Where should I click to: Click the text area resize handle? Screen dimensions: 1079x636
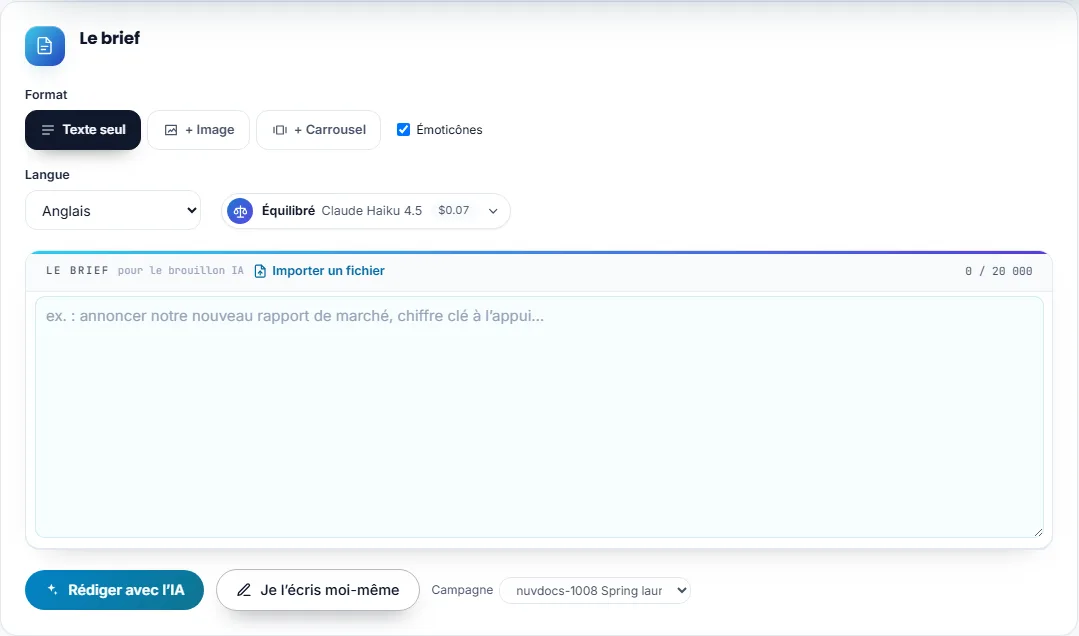1038,531
